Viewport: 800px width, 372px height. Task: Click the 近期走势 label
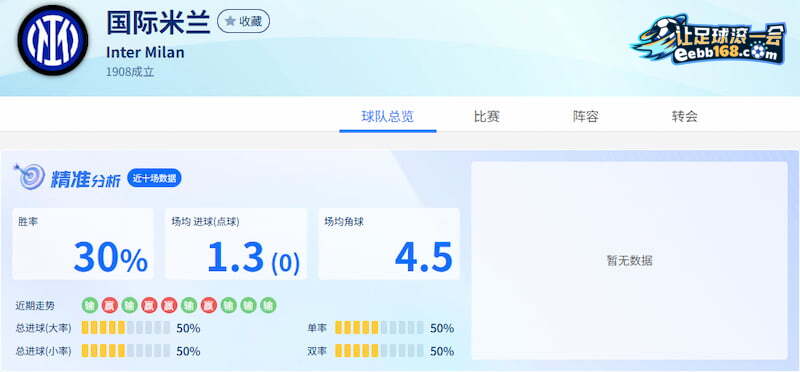(35, 306)
